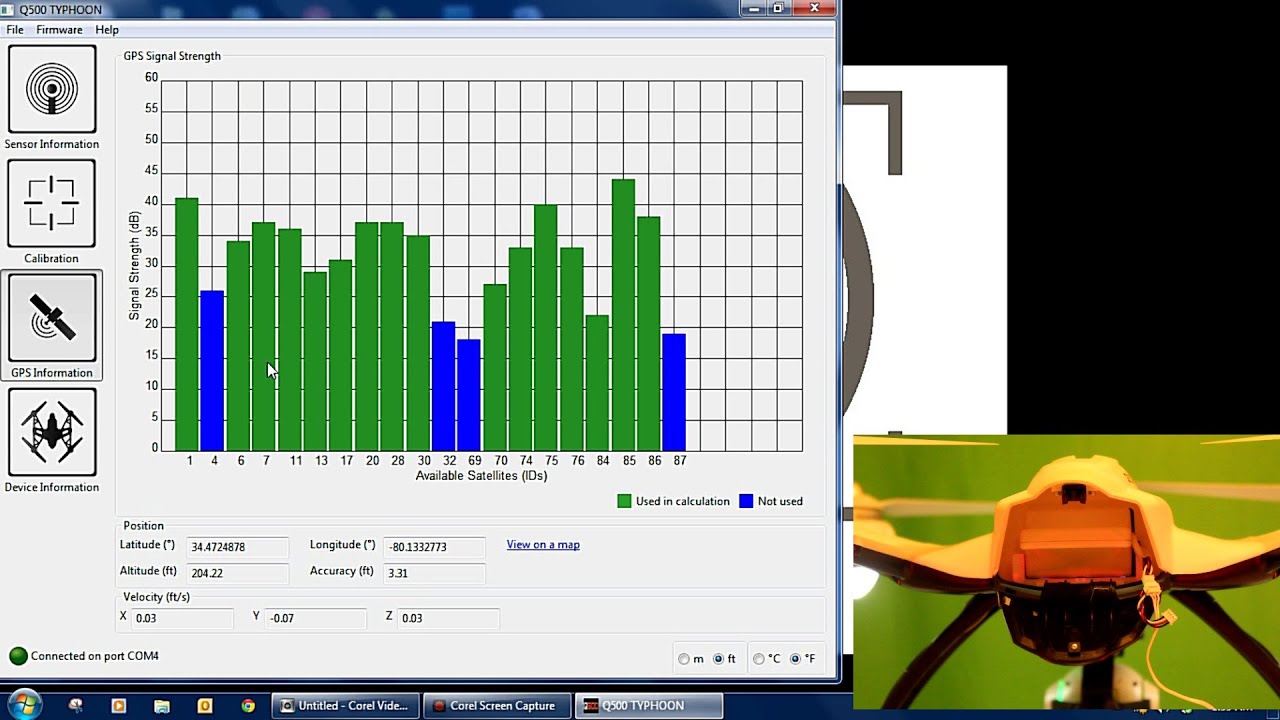This screenshot has height=720, width=1280.
Task: Click the green bar for satellite 75
Action: click(x=546, y=328)
